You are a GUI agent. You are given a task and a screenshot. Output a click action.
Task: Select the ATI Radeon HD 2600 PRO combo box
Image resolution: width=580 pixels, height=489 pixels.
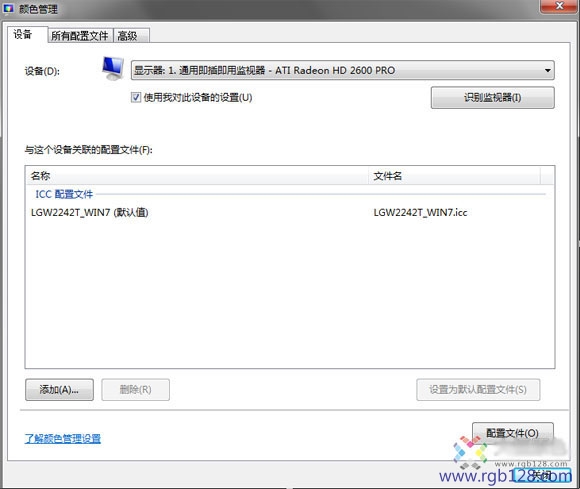click(343, 70)
